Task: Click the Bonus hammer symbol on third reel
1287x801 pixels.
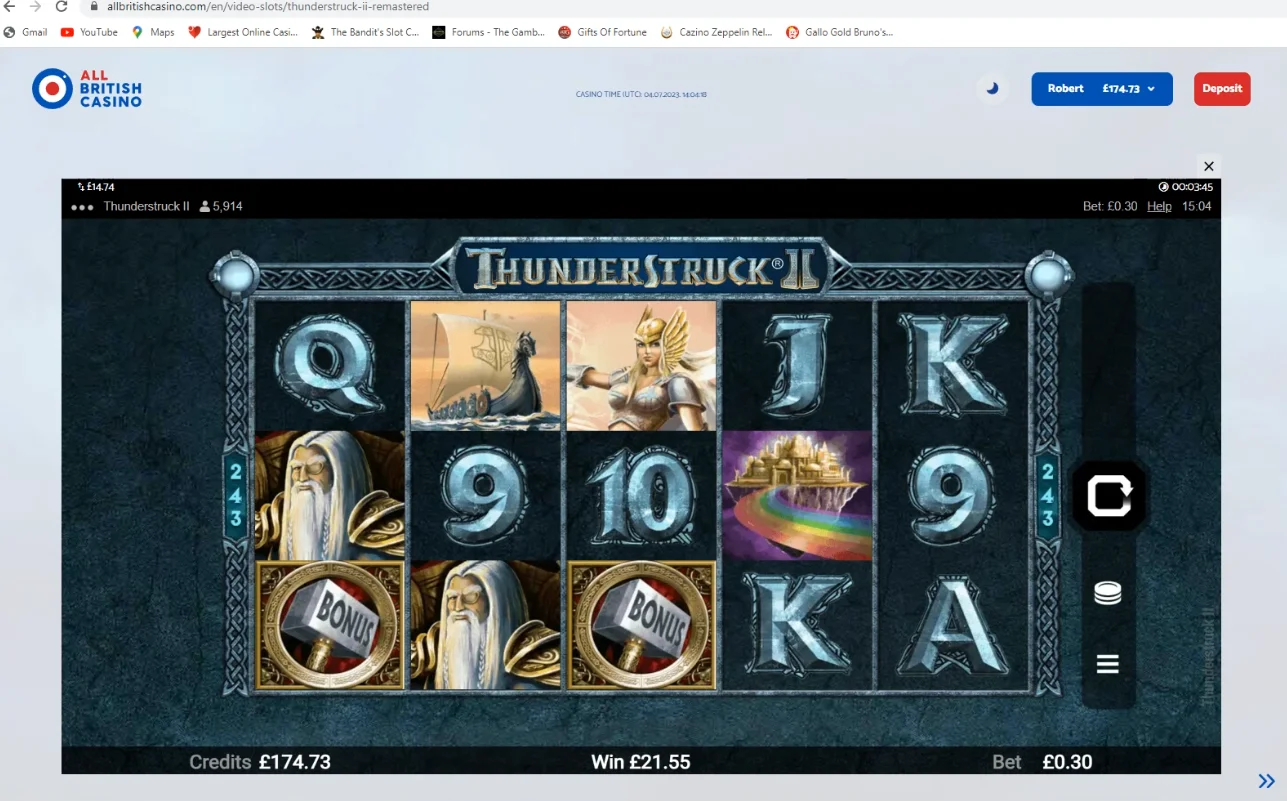Action: pyautogui.click(x=641, y=625)
